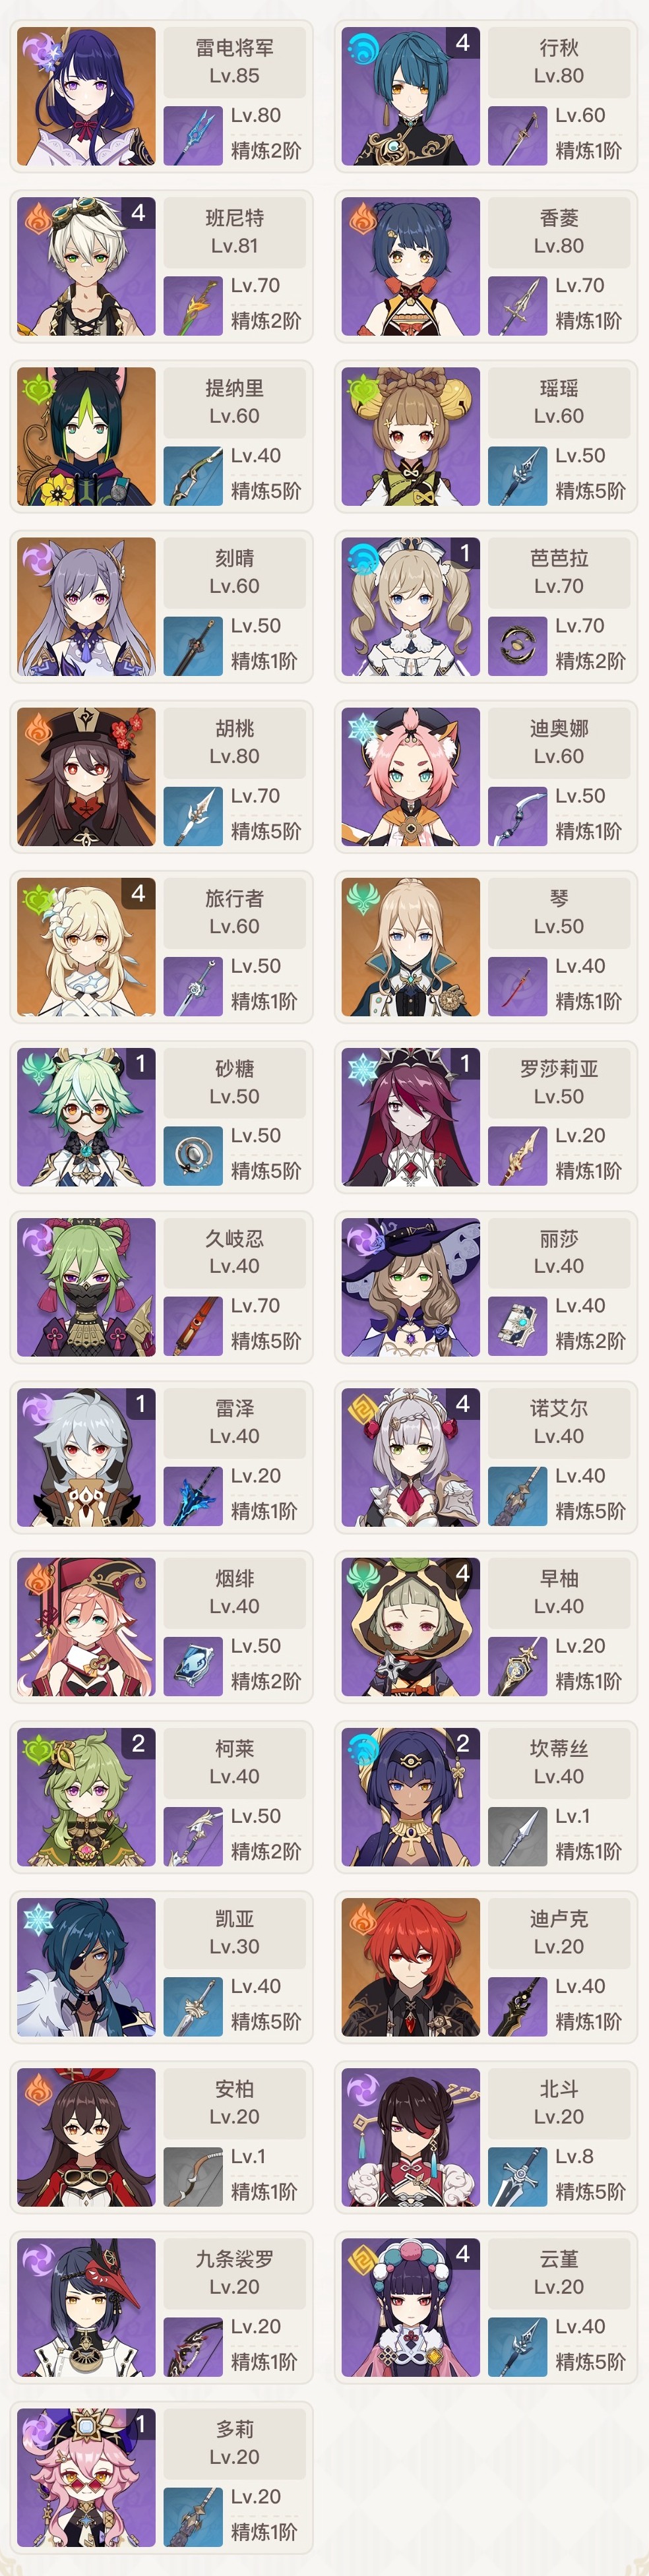This screenshot has width=649, height=2576.
Task: Open 提纳里's character portrait
Action: point(86,436)
